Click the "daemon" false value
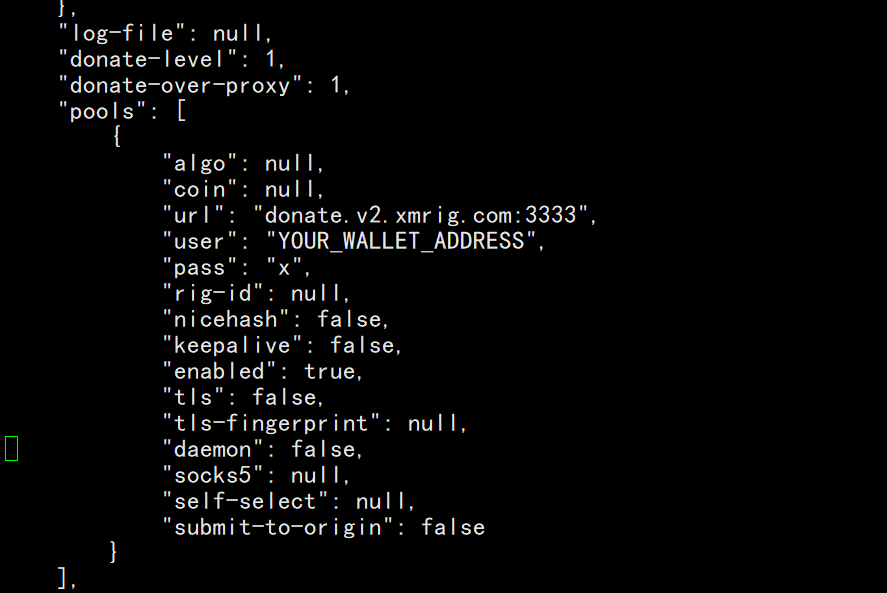The width and height of the screenshot is (887, 593). click(x=323, y=450)
